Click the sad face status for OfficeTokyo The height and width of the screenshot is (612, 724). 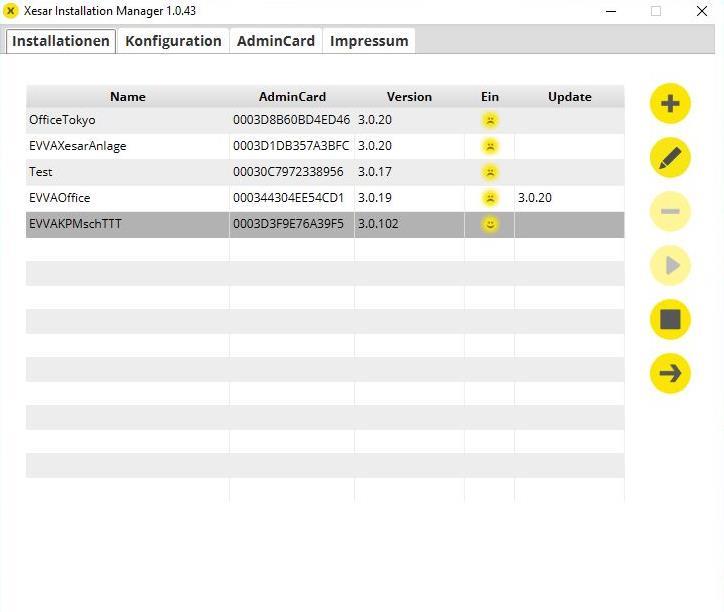pyautogui.click(x=490, y=120)
